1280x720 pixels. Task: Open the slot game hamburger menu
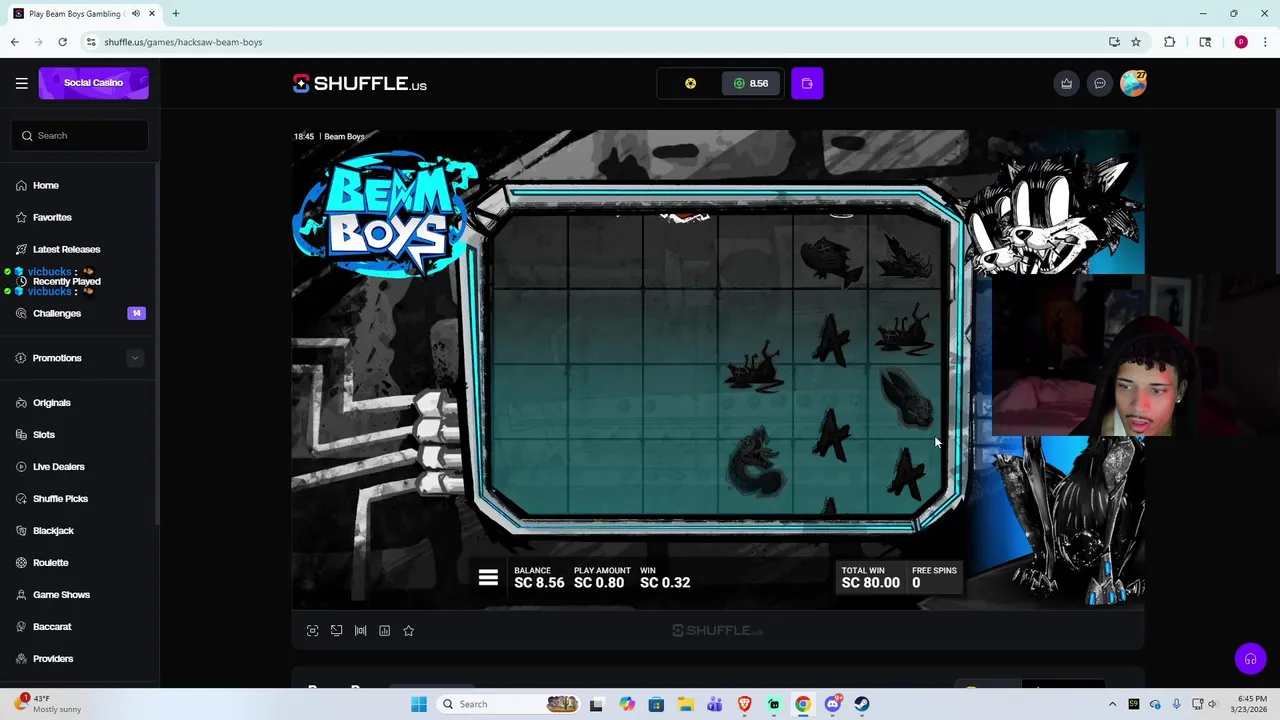tap(488, 577)
